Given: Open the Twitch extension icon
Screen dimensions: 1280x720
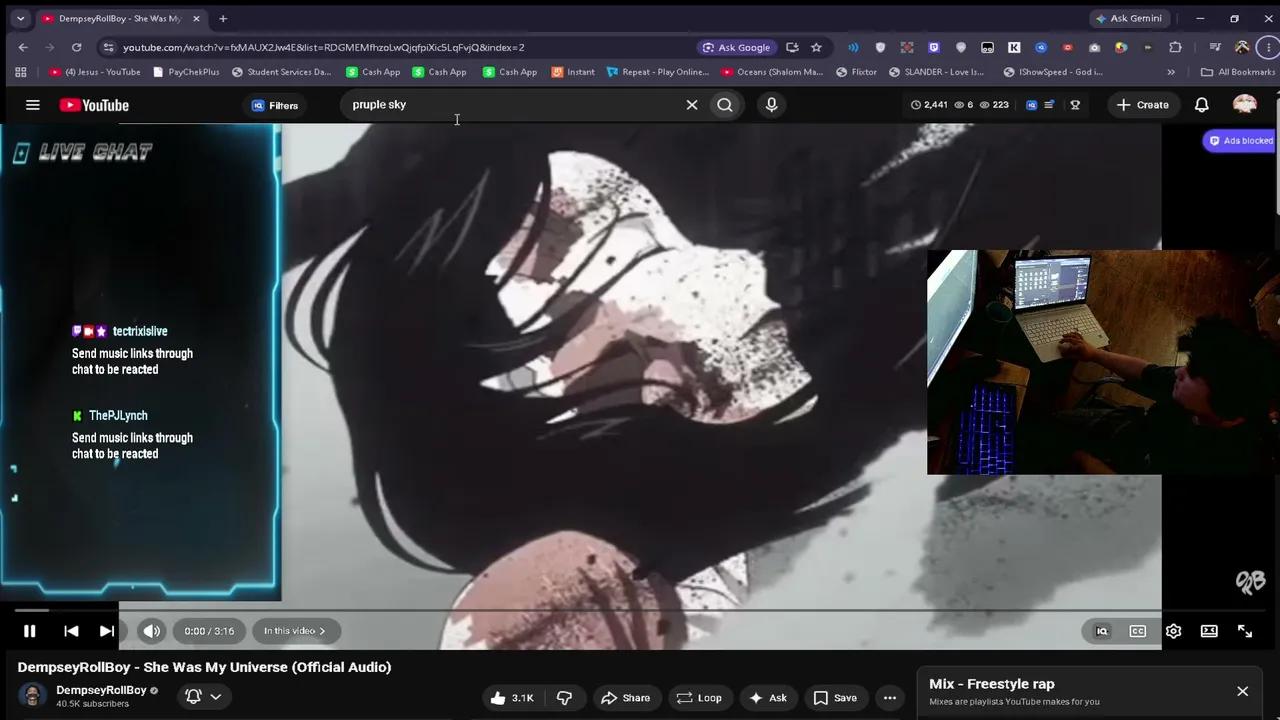Looking at the screenshot, I should click(934, 47).
